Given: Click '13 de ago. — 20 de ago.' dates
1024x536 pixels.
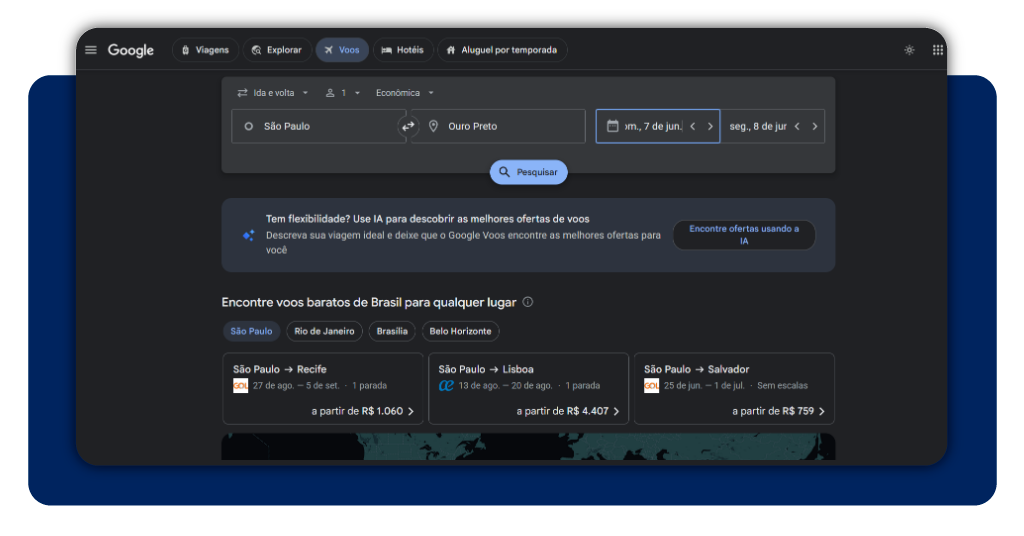Looking at the screenshot, I should tap(505, 386).
